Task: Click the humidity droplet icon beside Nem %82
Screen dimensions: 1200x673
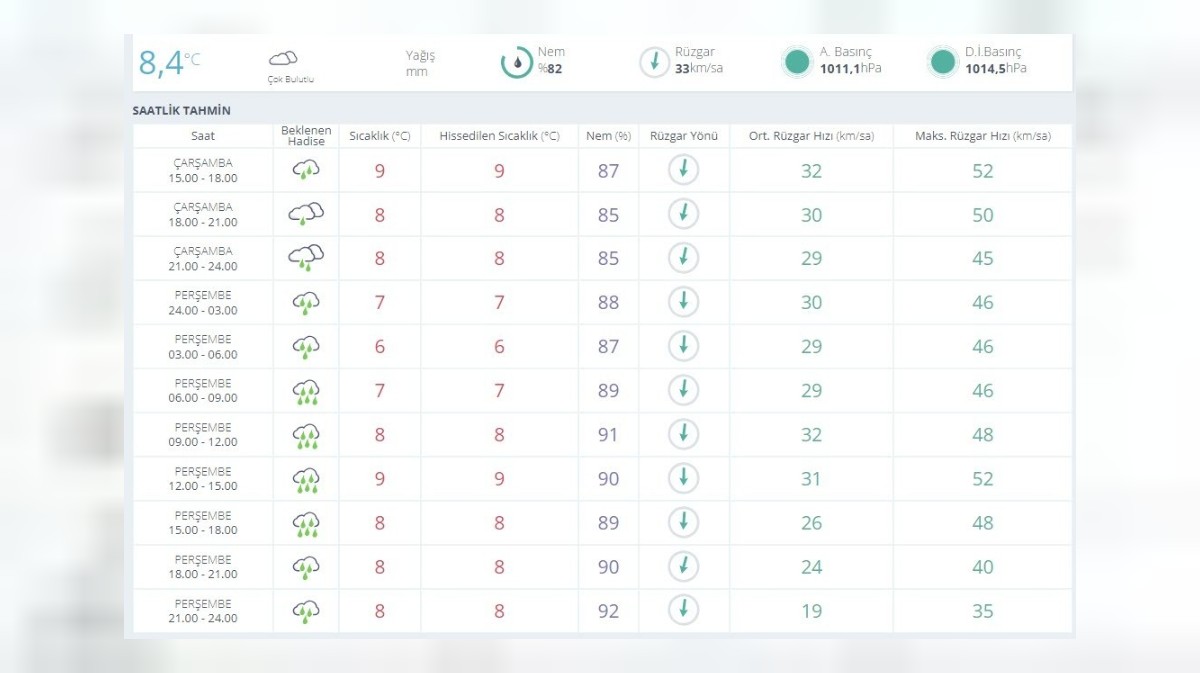Action: (x=516, y=62)
